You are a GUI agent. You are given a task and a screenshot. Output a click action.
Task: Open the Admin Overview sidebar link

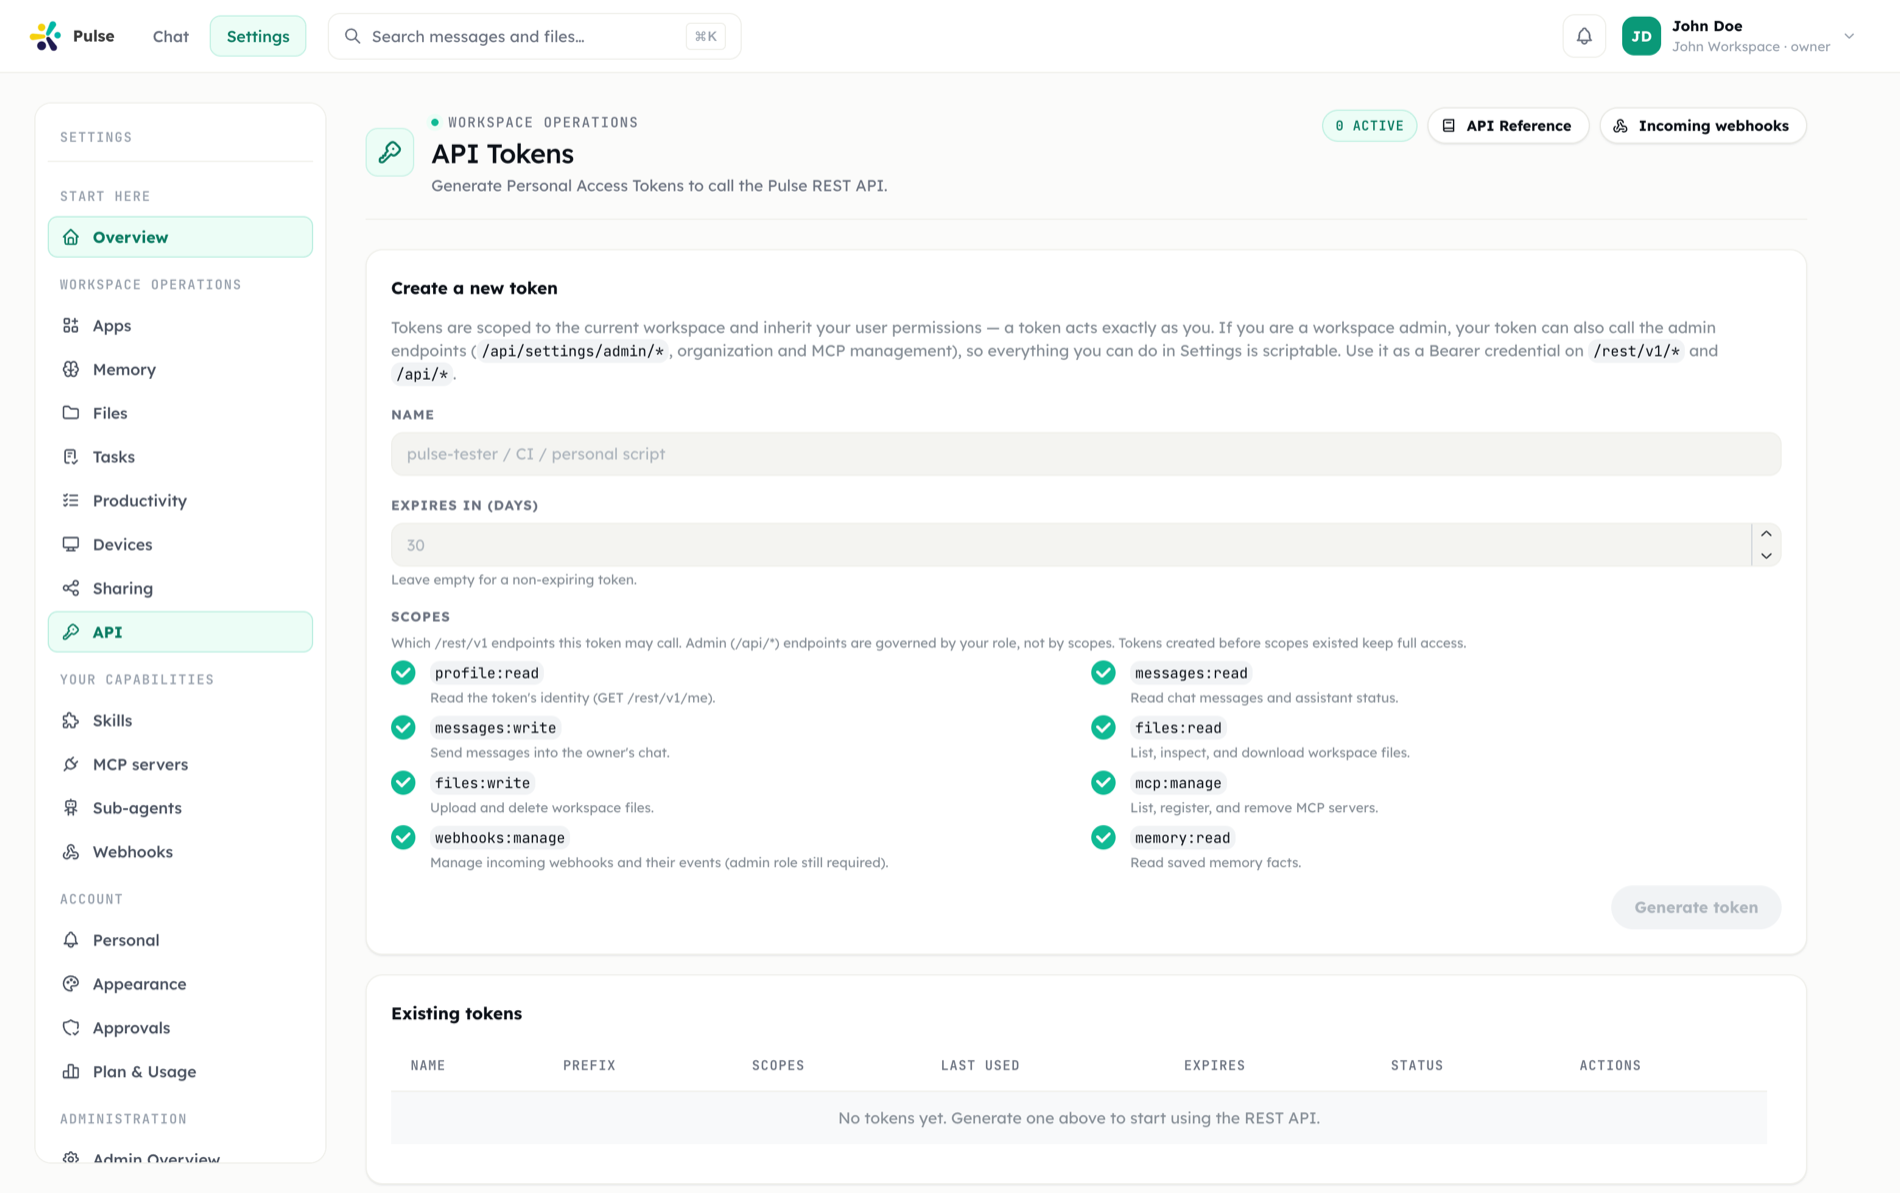pyautogui.click(x=180, y=1158)
